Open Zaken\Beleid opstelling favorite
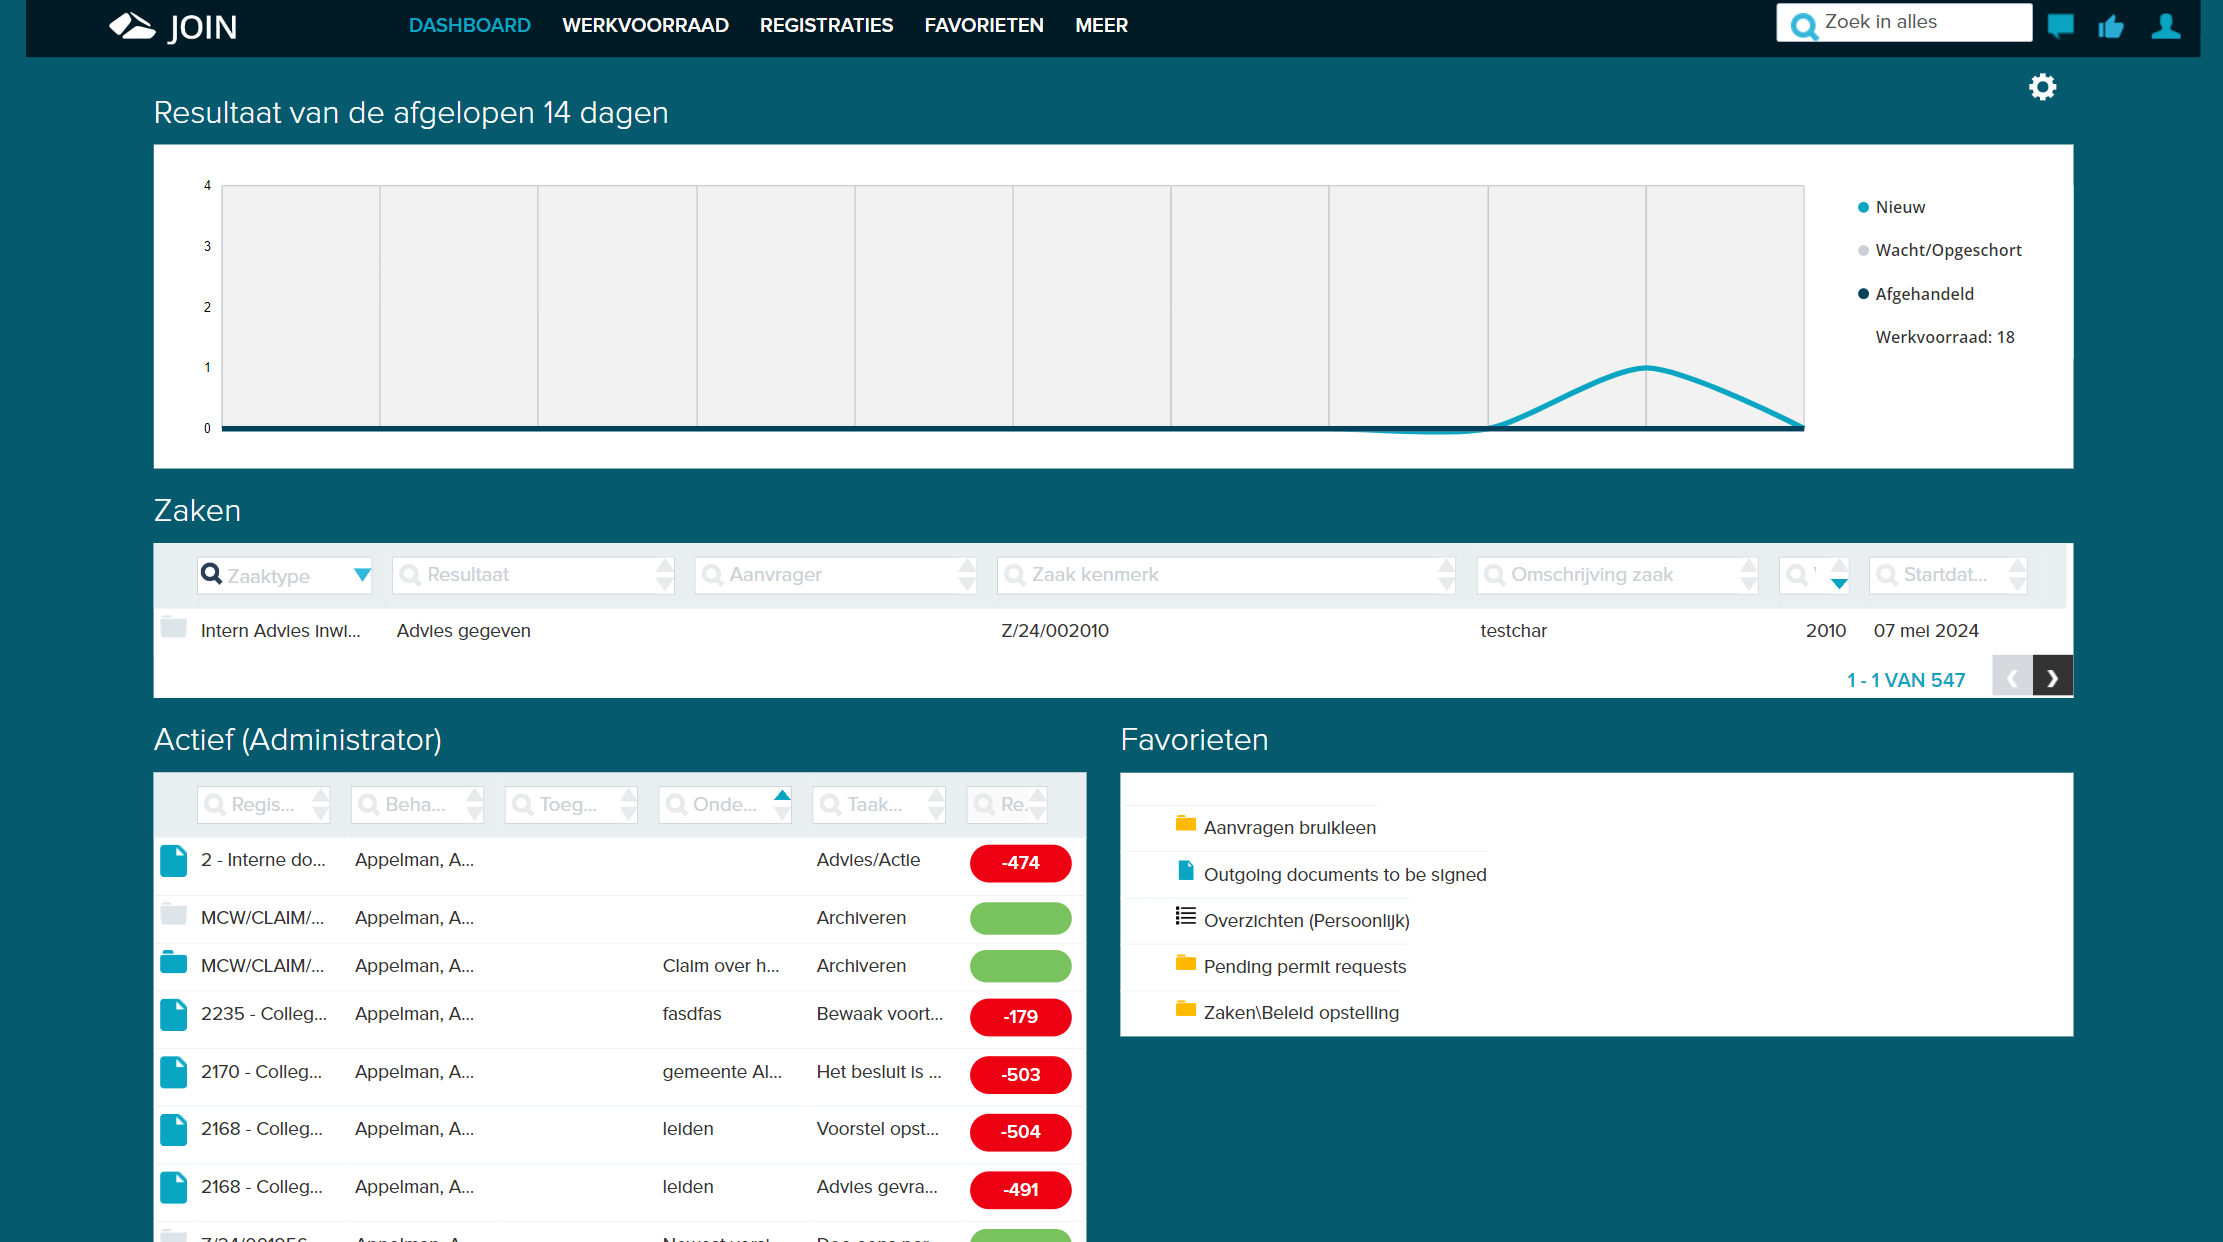Image resolution: width=2223 pixels, height=1242 pixels. 1301,1013
